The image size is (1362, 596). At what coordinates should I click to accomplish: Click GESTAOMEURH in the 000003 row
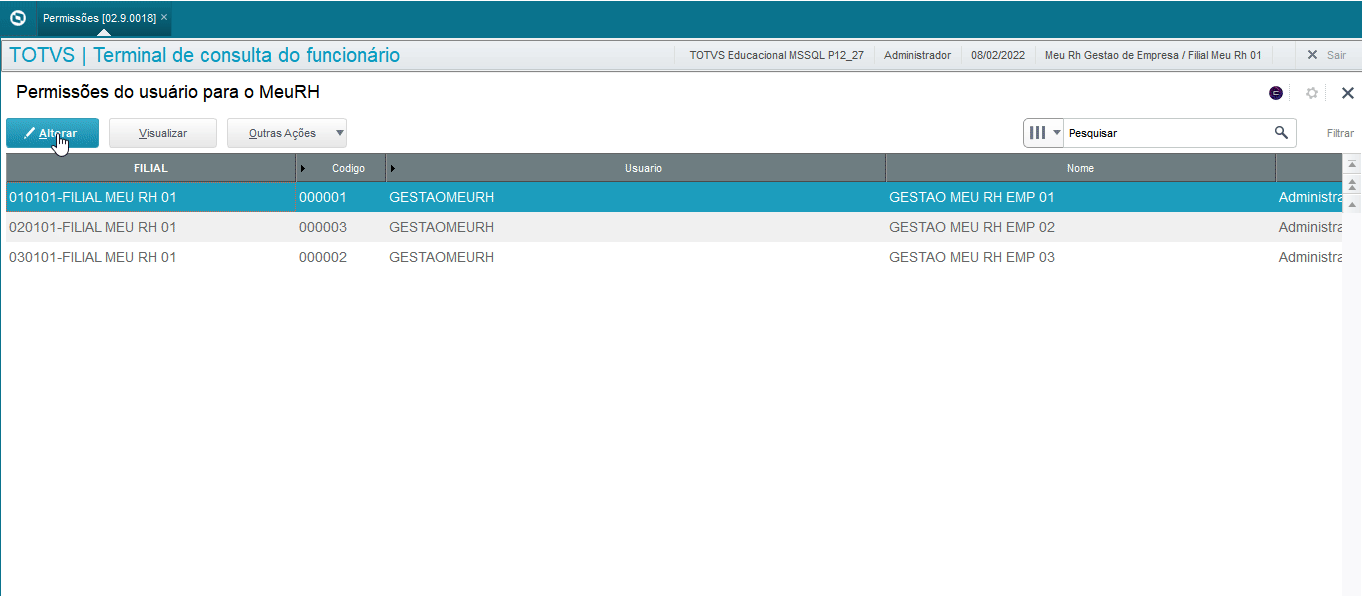click(x=441, y=227)
